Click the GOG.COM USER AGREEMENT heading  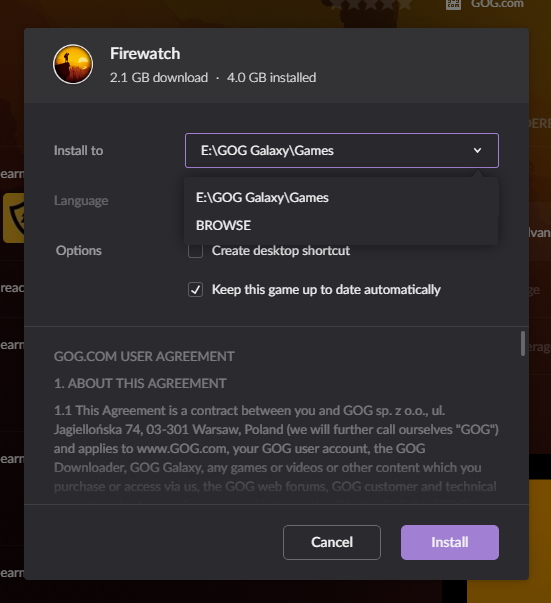click(144, 356)
